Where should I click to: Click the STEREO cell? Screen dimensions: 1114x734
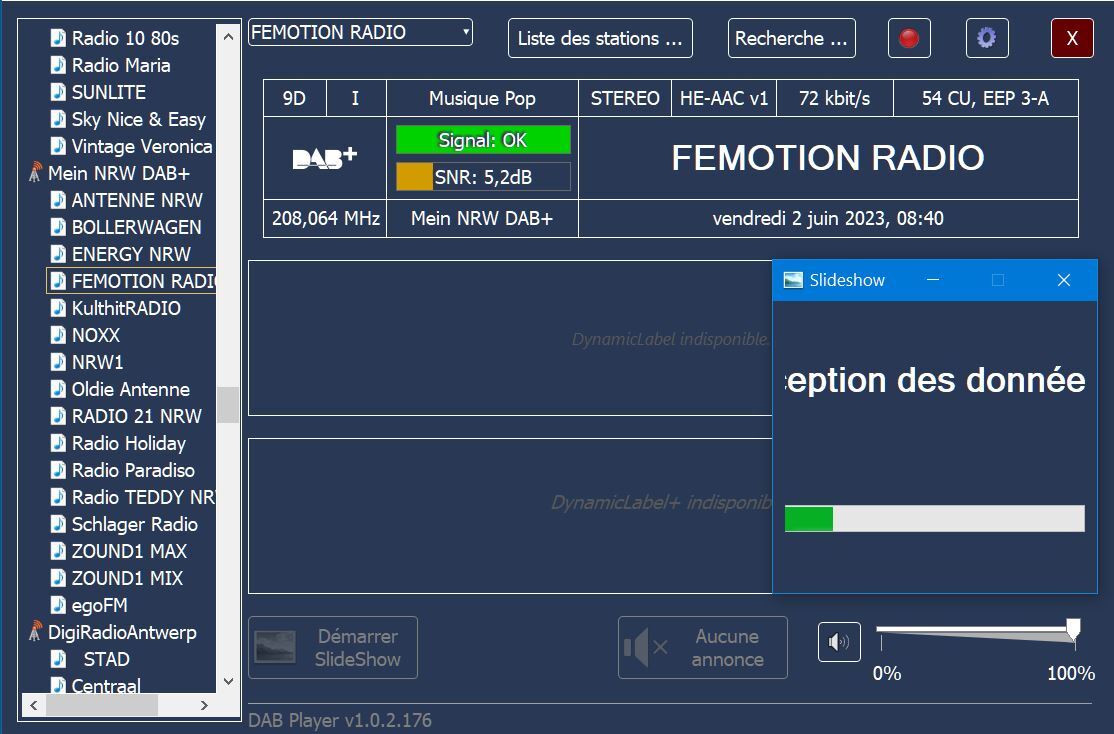(625, 98)
